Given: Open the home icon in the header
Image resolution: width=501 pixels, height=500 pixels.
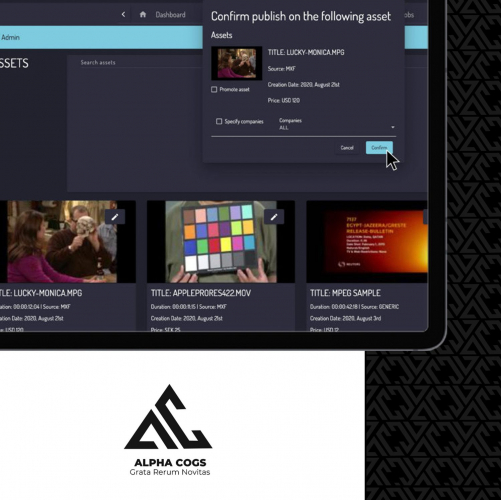Looking at the screenshot, I should (x=143, y=15).
